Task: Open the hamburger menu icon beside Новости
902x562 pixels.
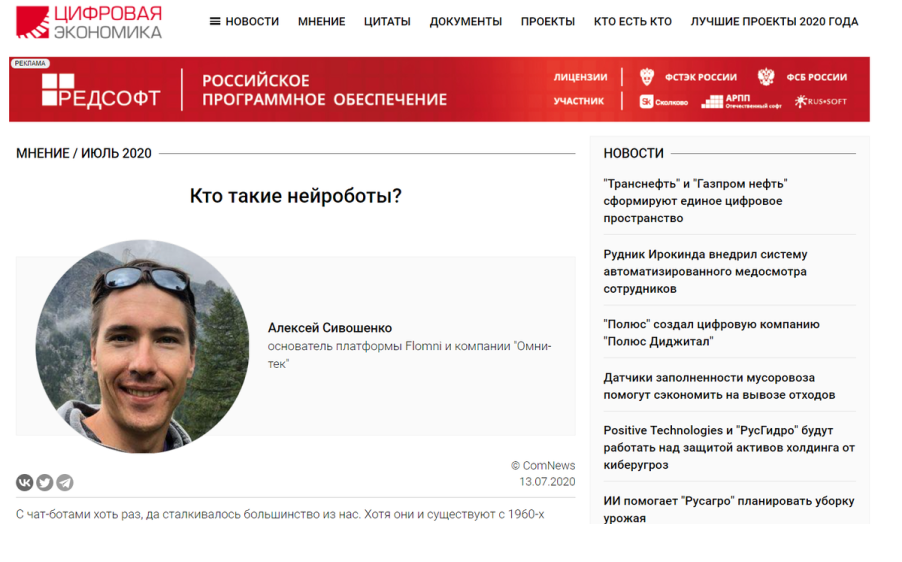Action: [214, 21]
